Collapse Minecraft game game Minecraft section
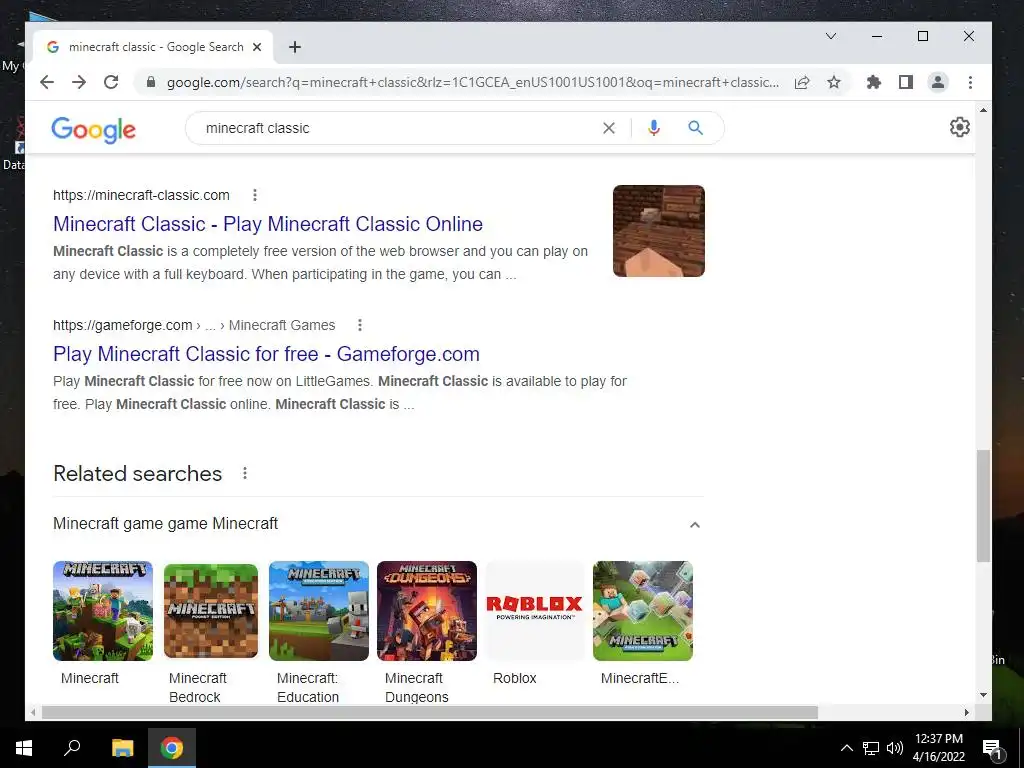This screenshot has width=1024, height=768. pyautogui.click(x=695, y=524)
